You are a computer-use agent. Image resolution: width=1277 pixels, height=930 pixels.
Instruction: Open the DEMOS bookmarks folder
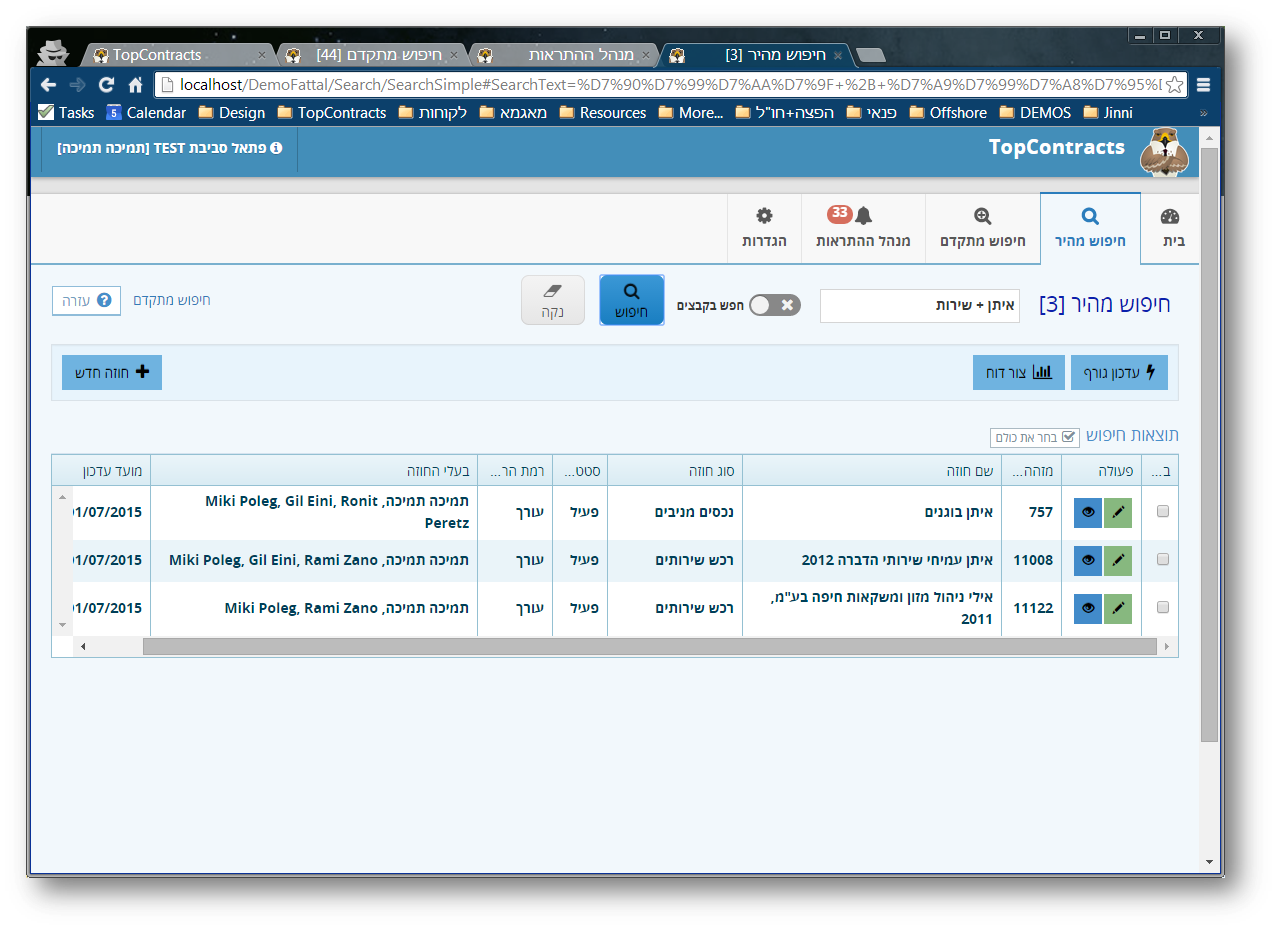tap(1035, 113)
